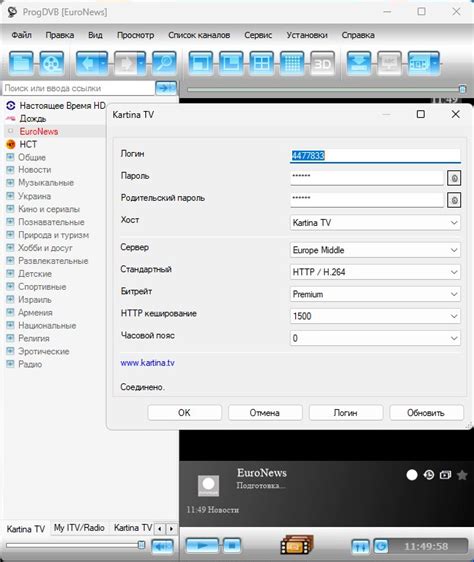Expand the Новости channel category
Screen dimensions: 474x562
coord(10,170)
